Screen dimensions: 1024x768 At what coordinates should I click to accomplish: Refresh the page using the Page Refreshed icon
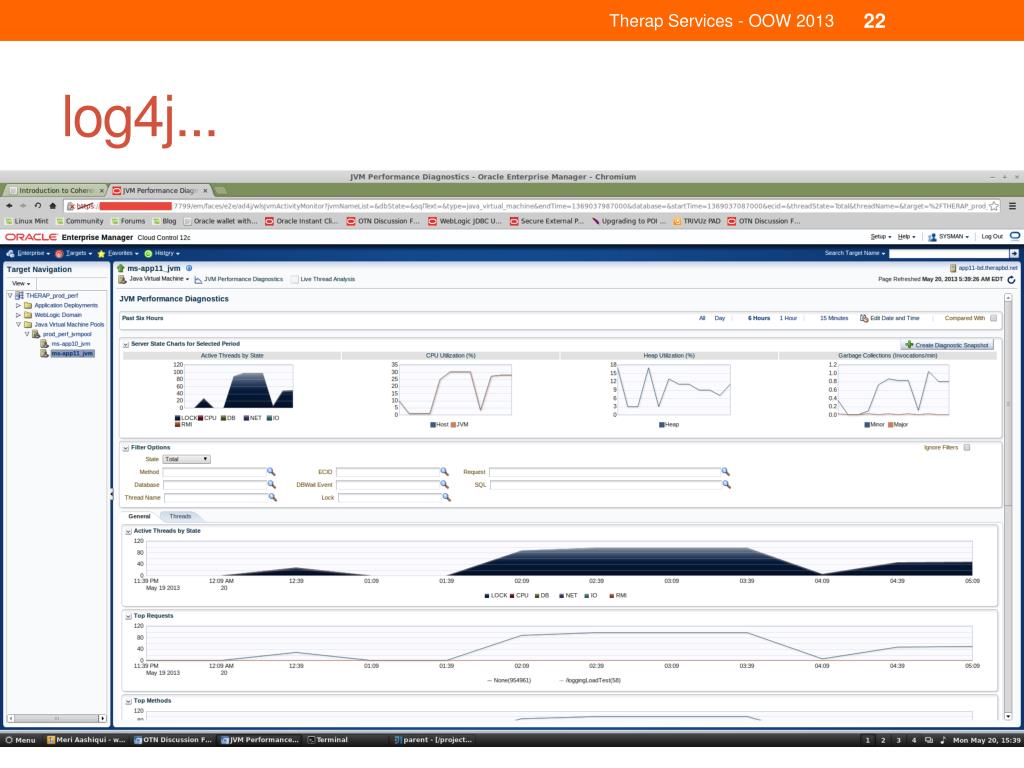[1012, 280]
